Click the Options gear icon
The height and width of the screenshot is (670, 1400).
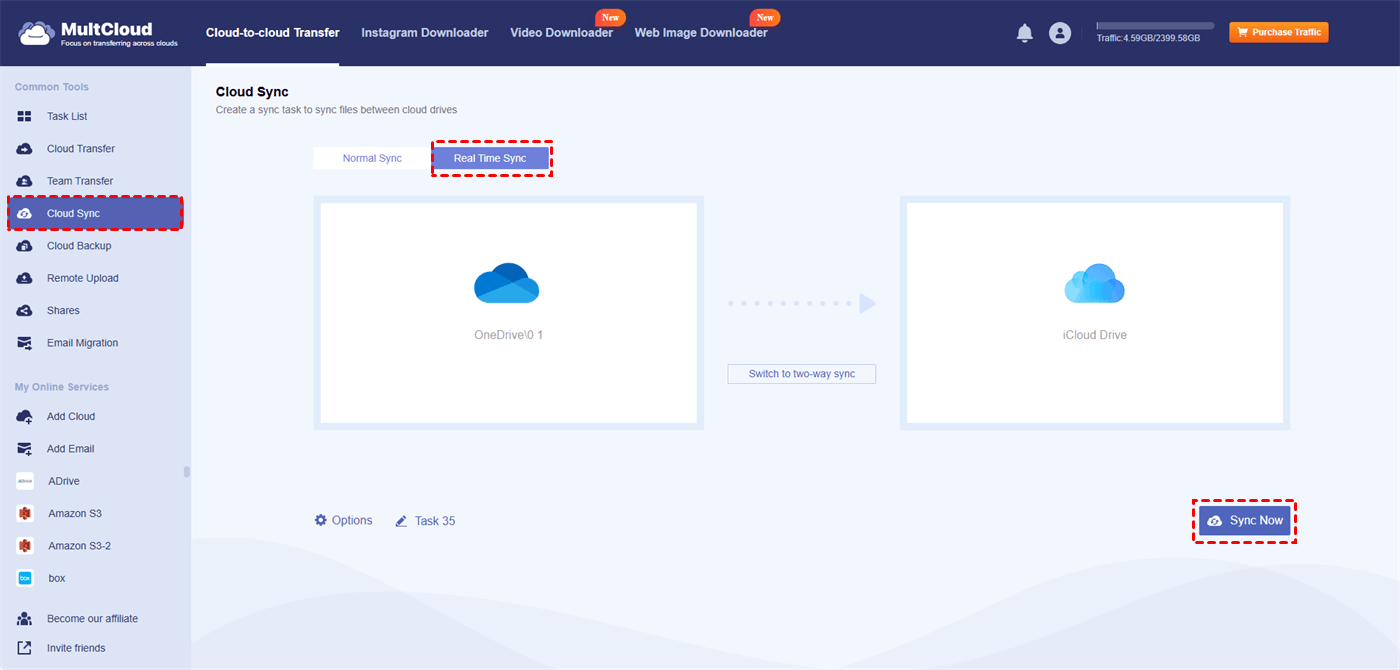(x=321, y=520)
